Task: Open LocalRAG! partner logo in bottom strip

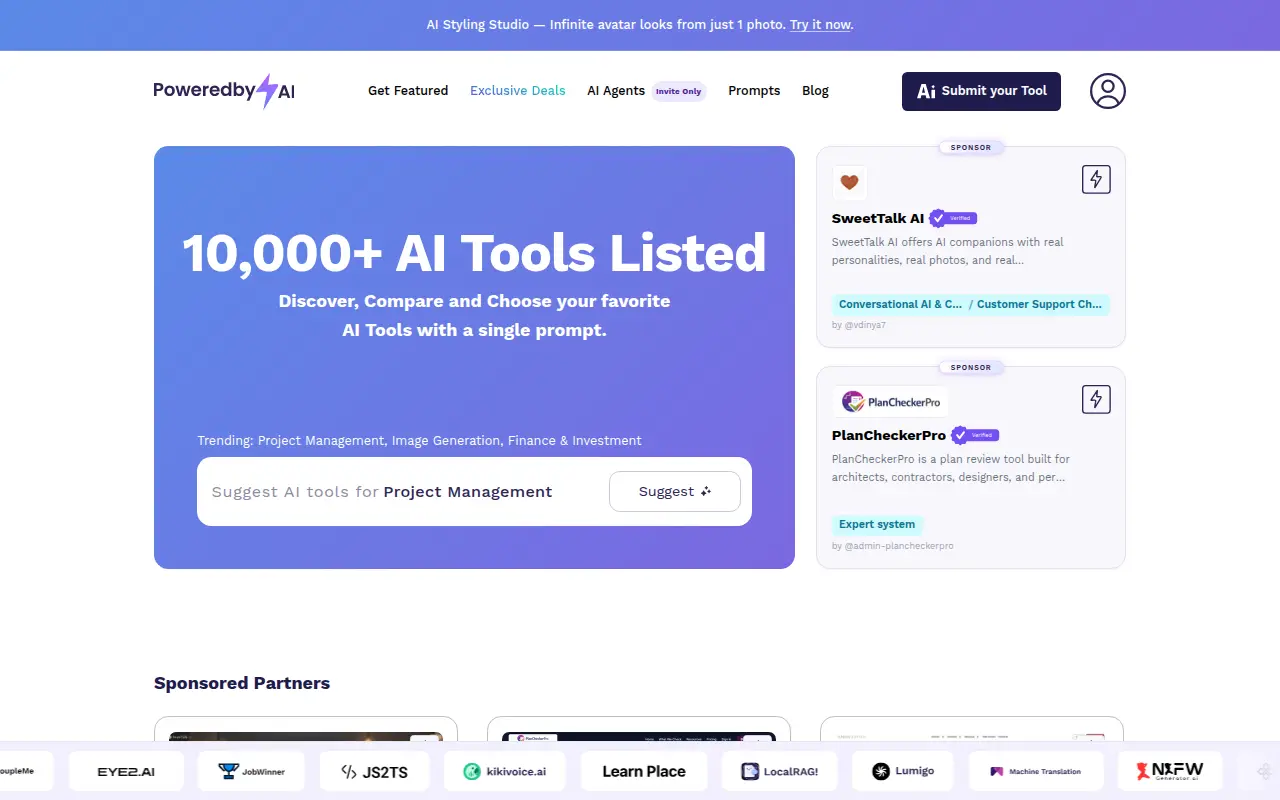Action: pos(779,771)
